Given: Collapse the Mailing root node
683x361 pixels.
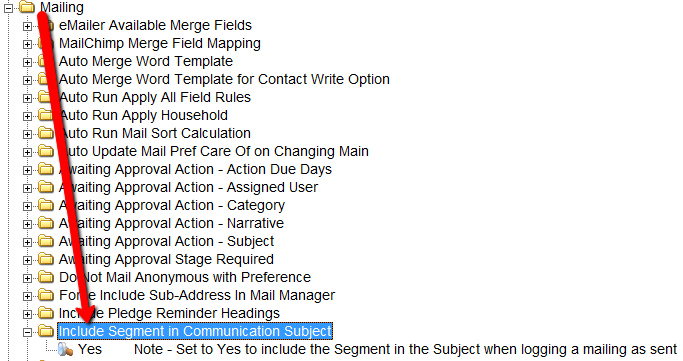Looking at the screenshot, I should tap(8, 7).
